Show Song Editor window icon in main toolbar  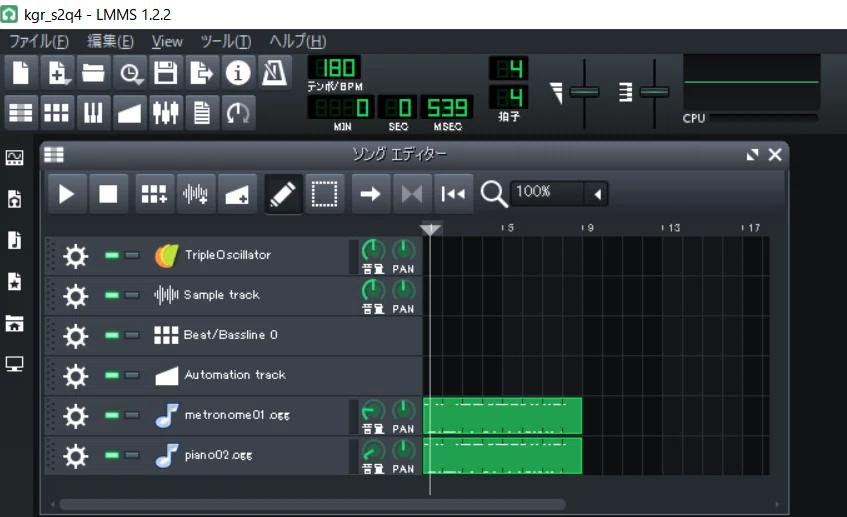click(x=21, y=113)
